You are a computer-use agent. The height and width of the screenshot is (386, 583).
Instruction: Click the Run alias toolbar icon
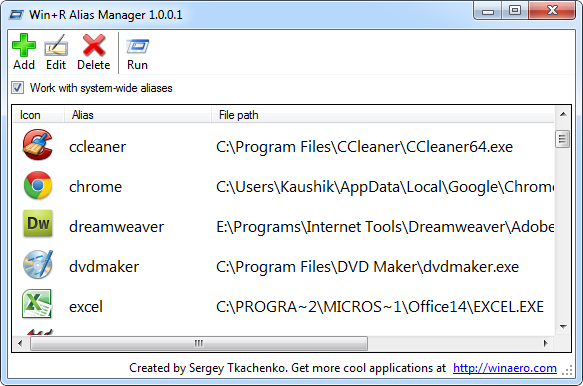pos(138,46)
